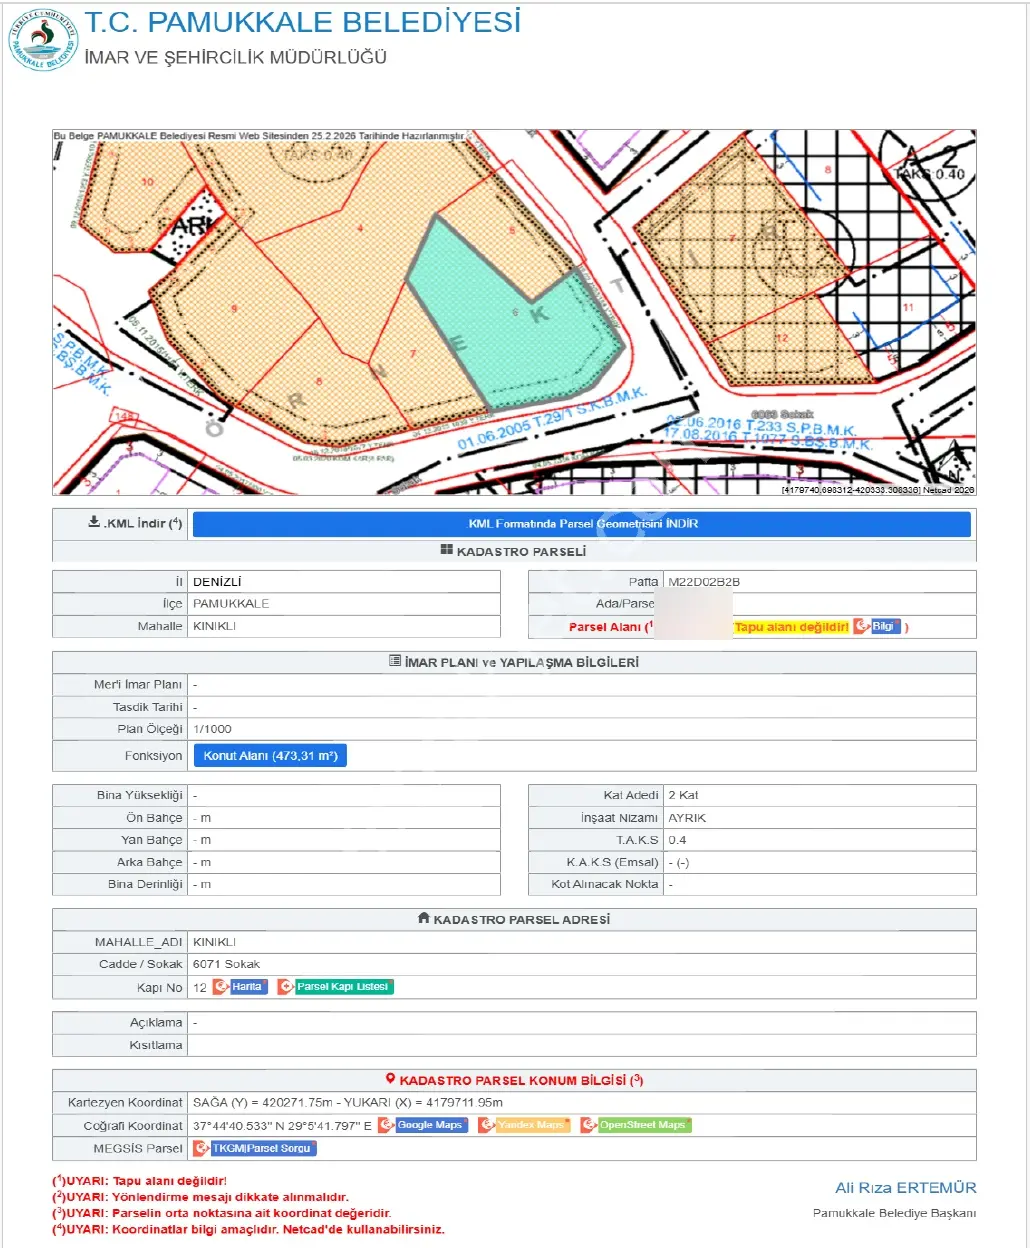This screenshot has width=1030, height=1248.
Task: Select the İnşaat Nizamı value AYRIK
Action: 687,818
